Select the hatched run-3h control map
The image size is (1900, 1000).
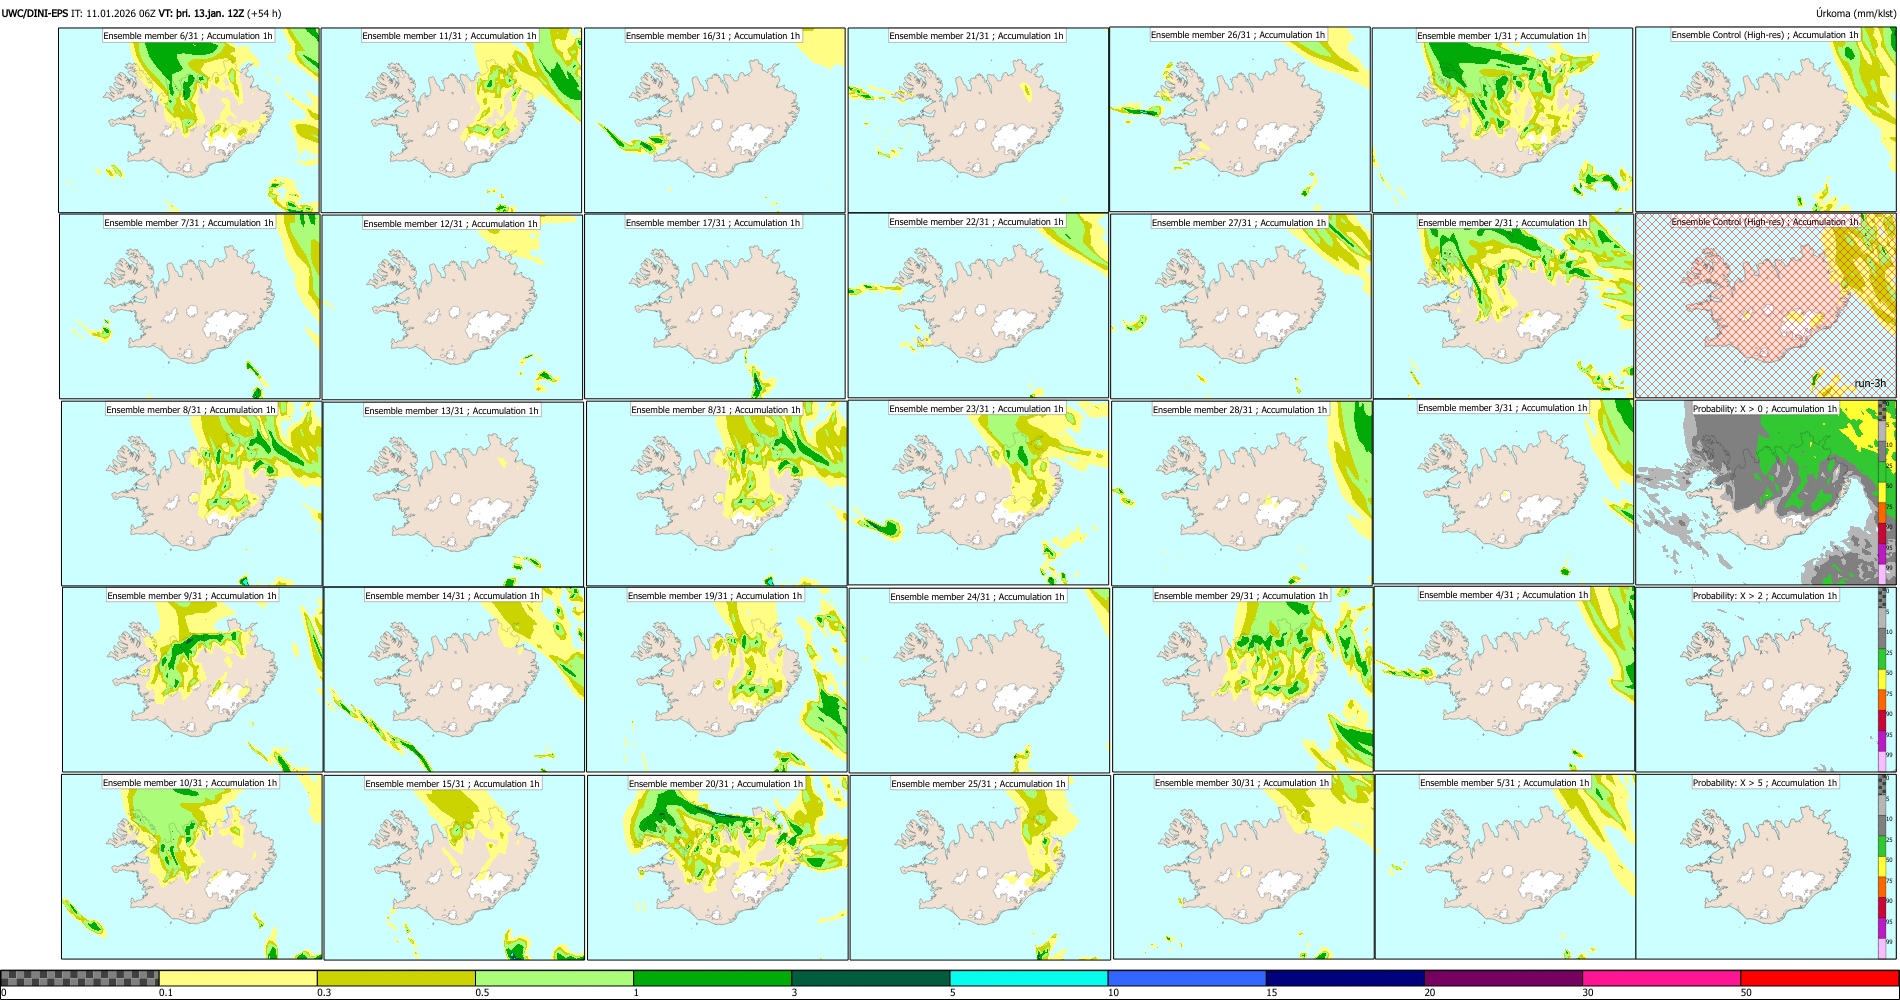tap(1766, 306)
